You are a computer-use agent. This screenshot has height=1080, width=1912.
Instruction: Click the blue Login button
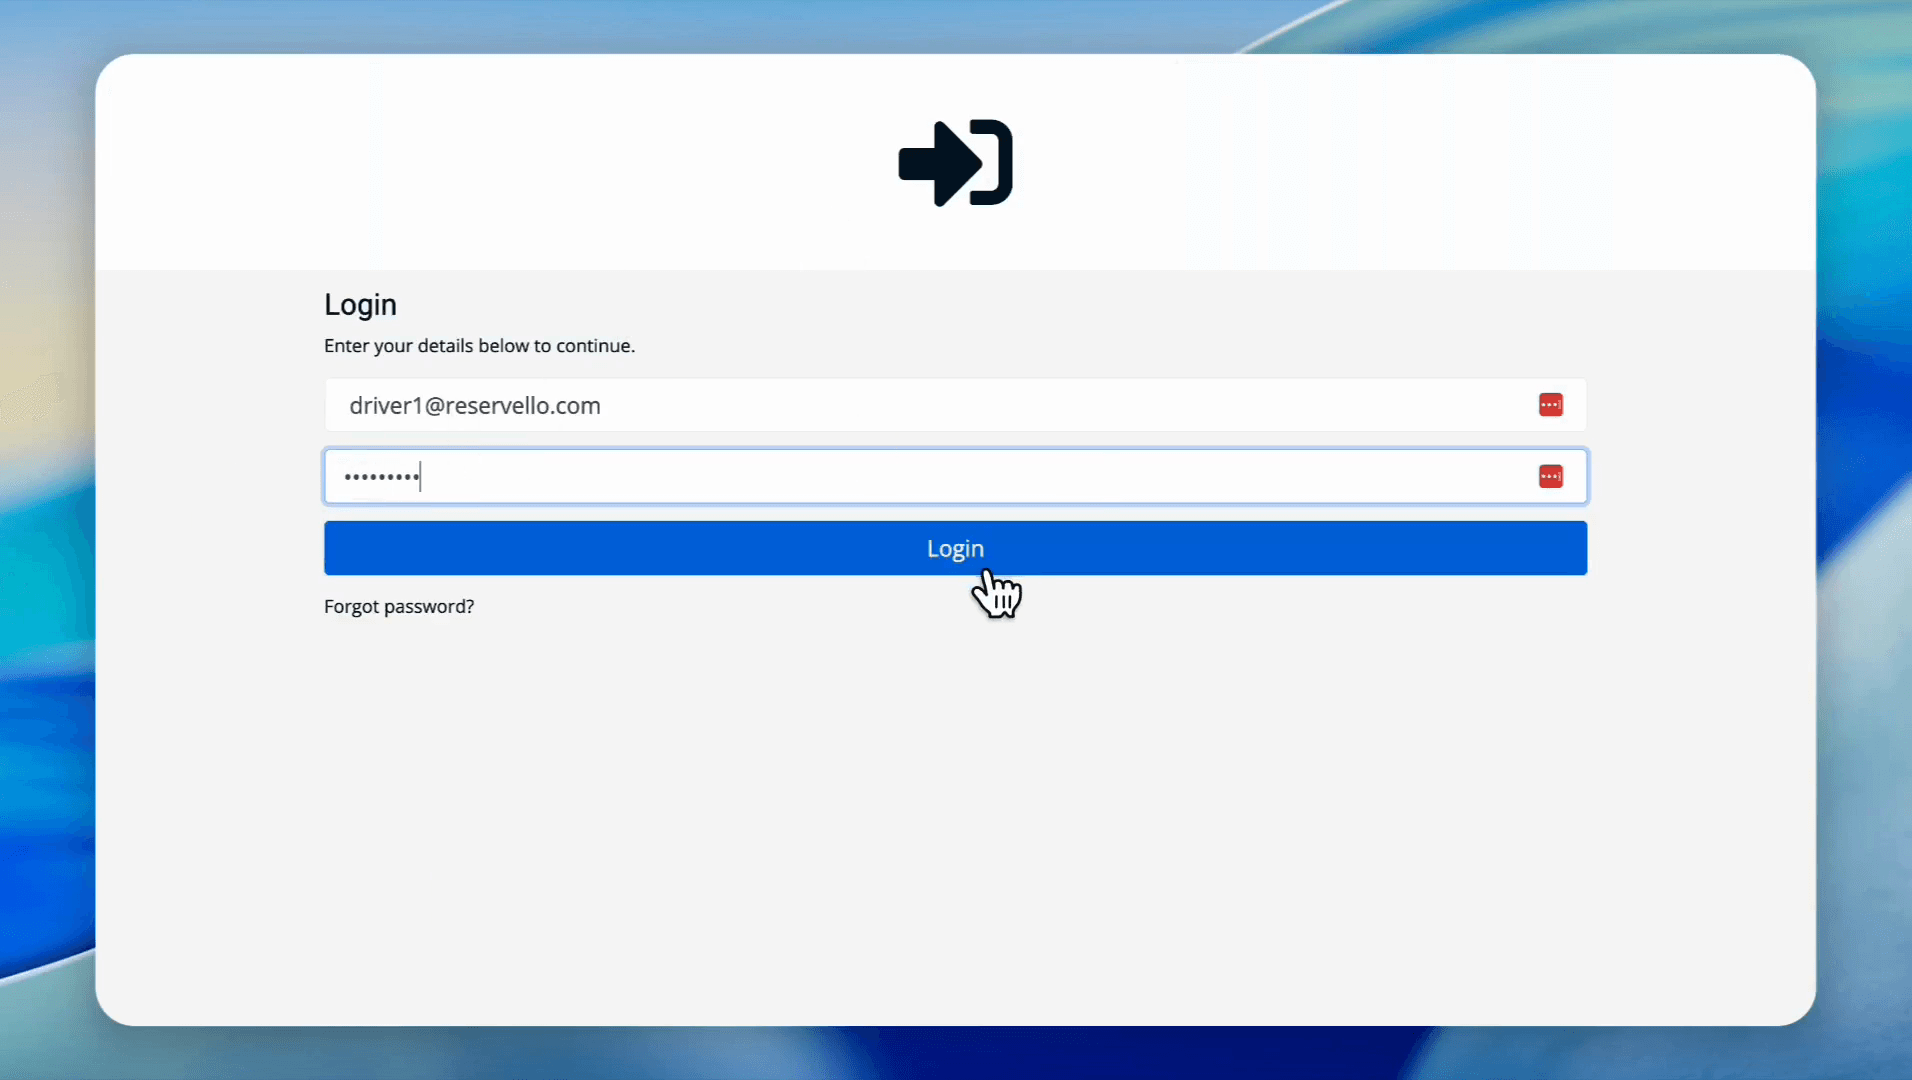click(x=955, y=548)
